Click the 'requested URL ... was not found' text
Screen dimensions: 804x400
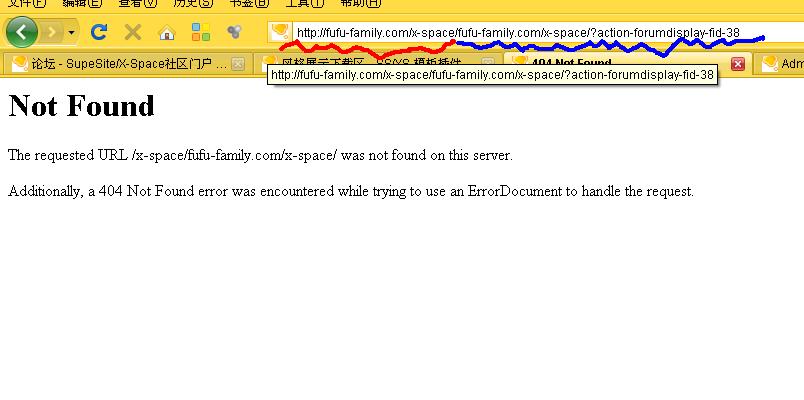260,155
